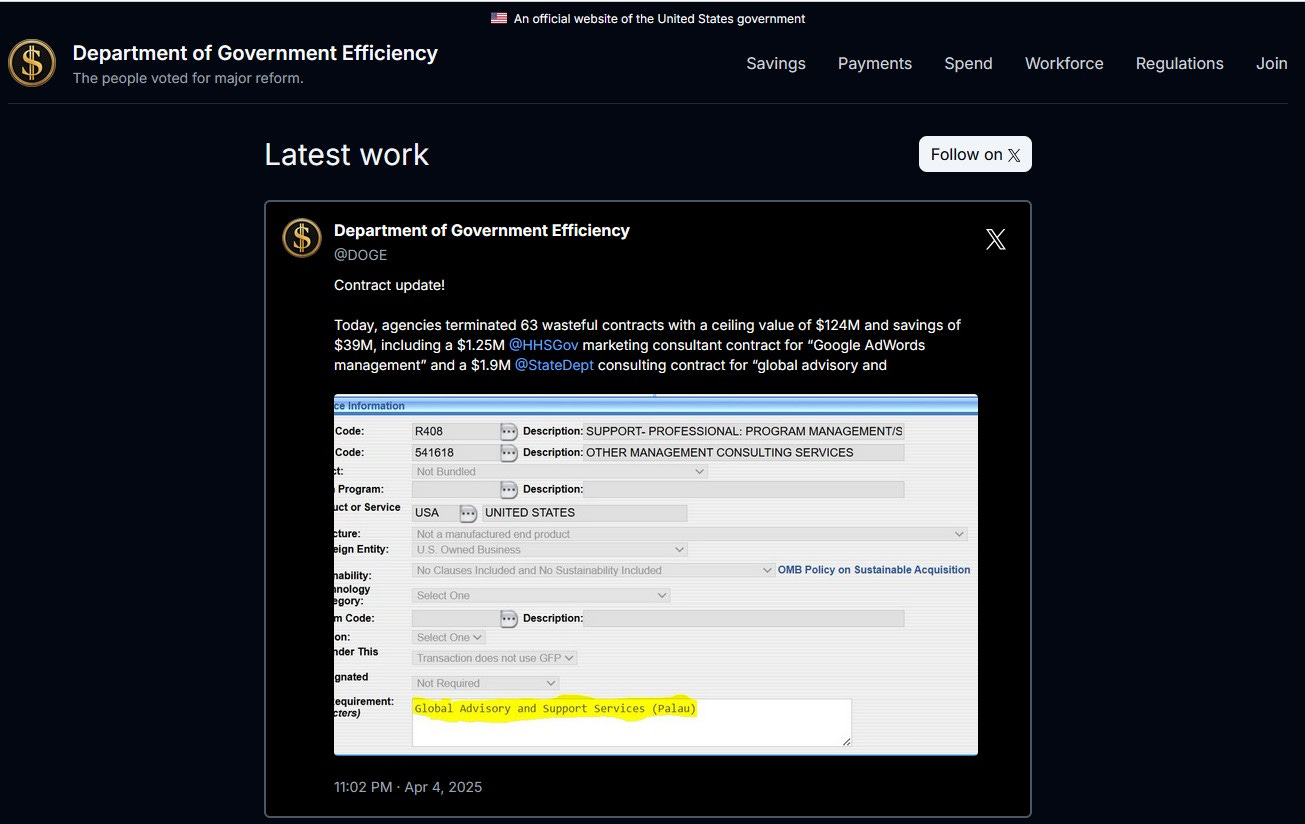Click the X logo in the tweet card
The height and width of the screenshot is (824, 1305).
click(x=995, y=239)
